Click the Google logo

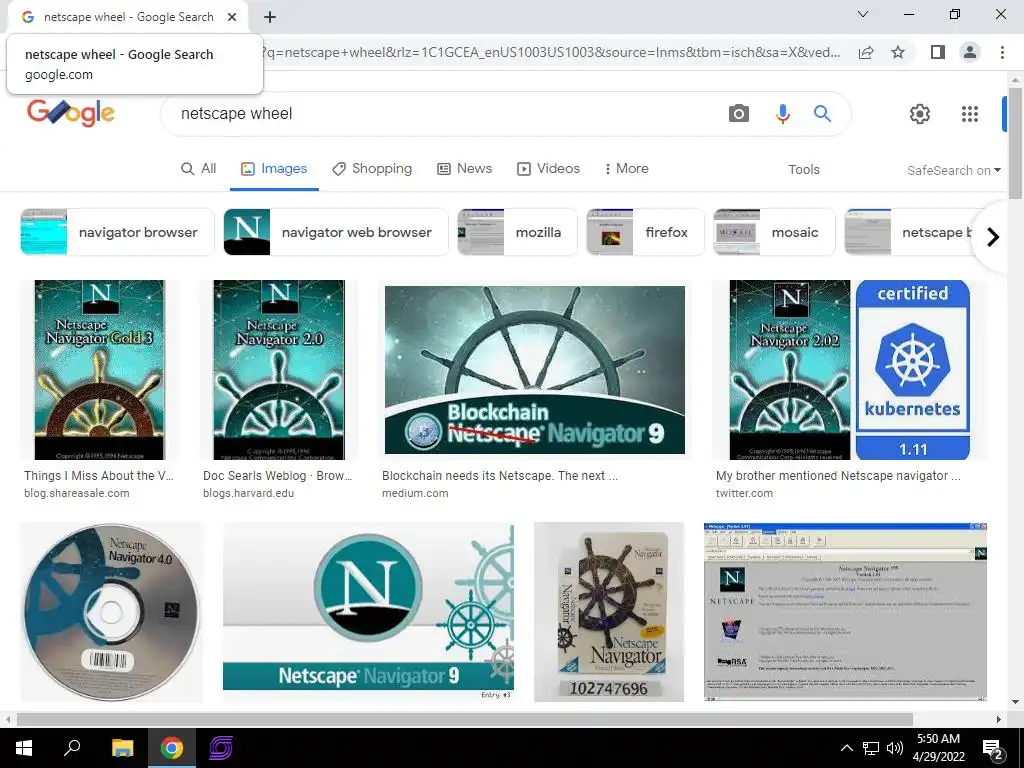[71, 113]
